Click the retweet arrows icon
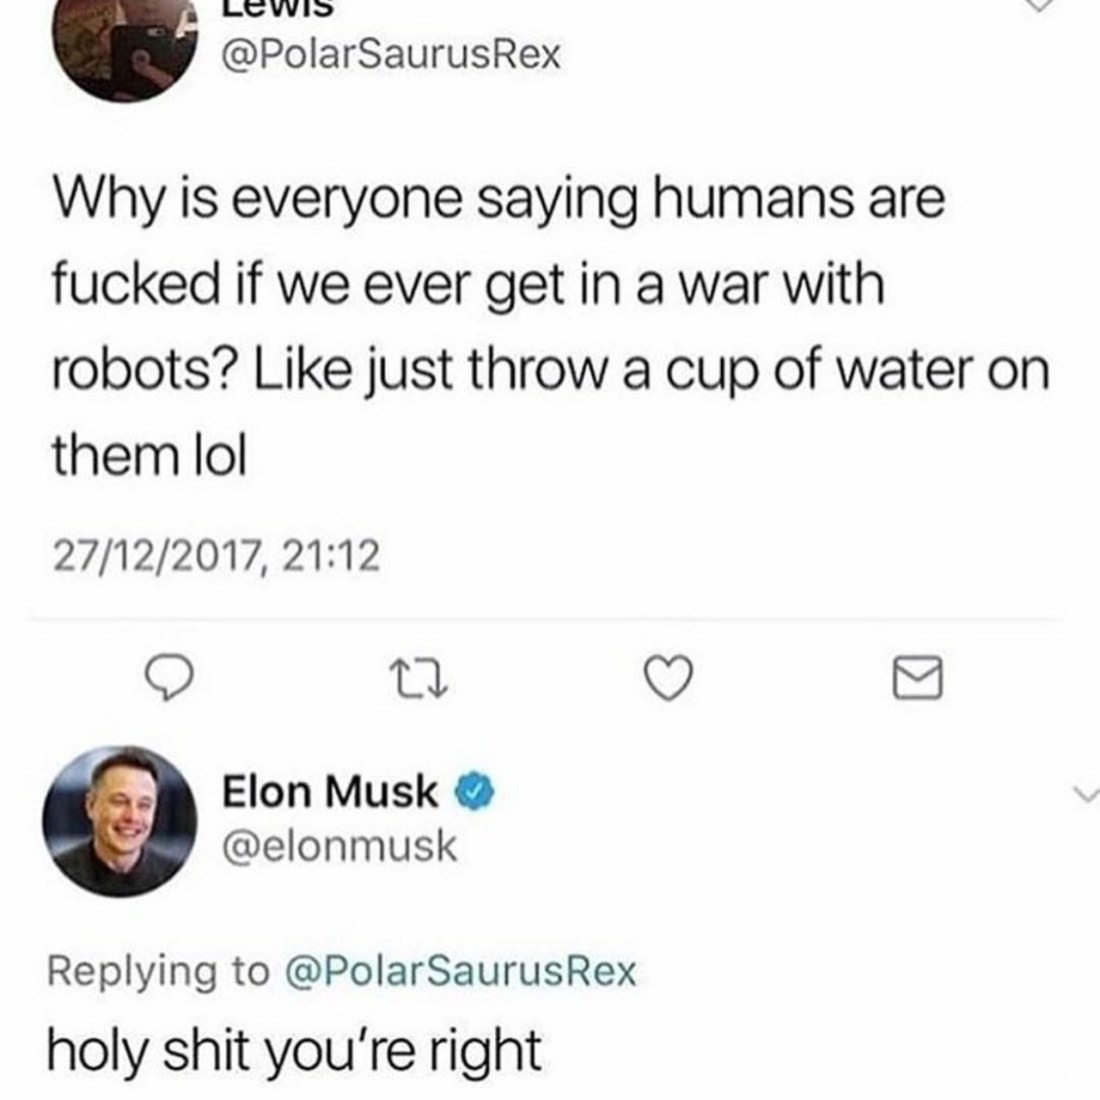 pyautogui.click(x=413, y=681)
